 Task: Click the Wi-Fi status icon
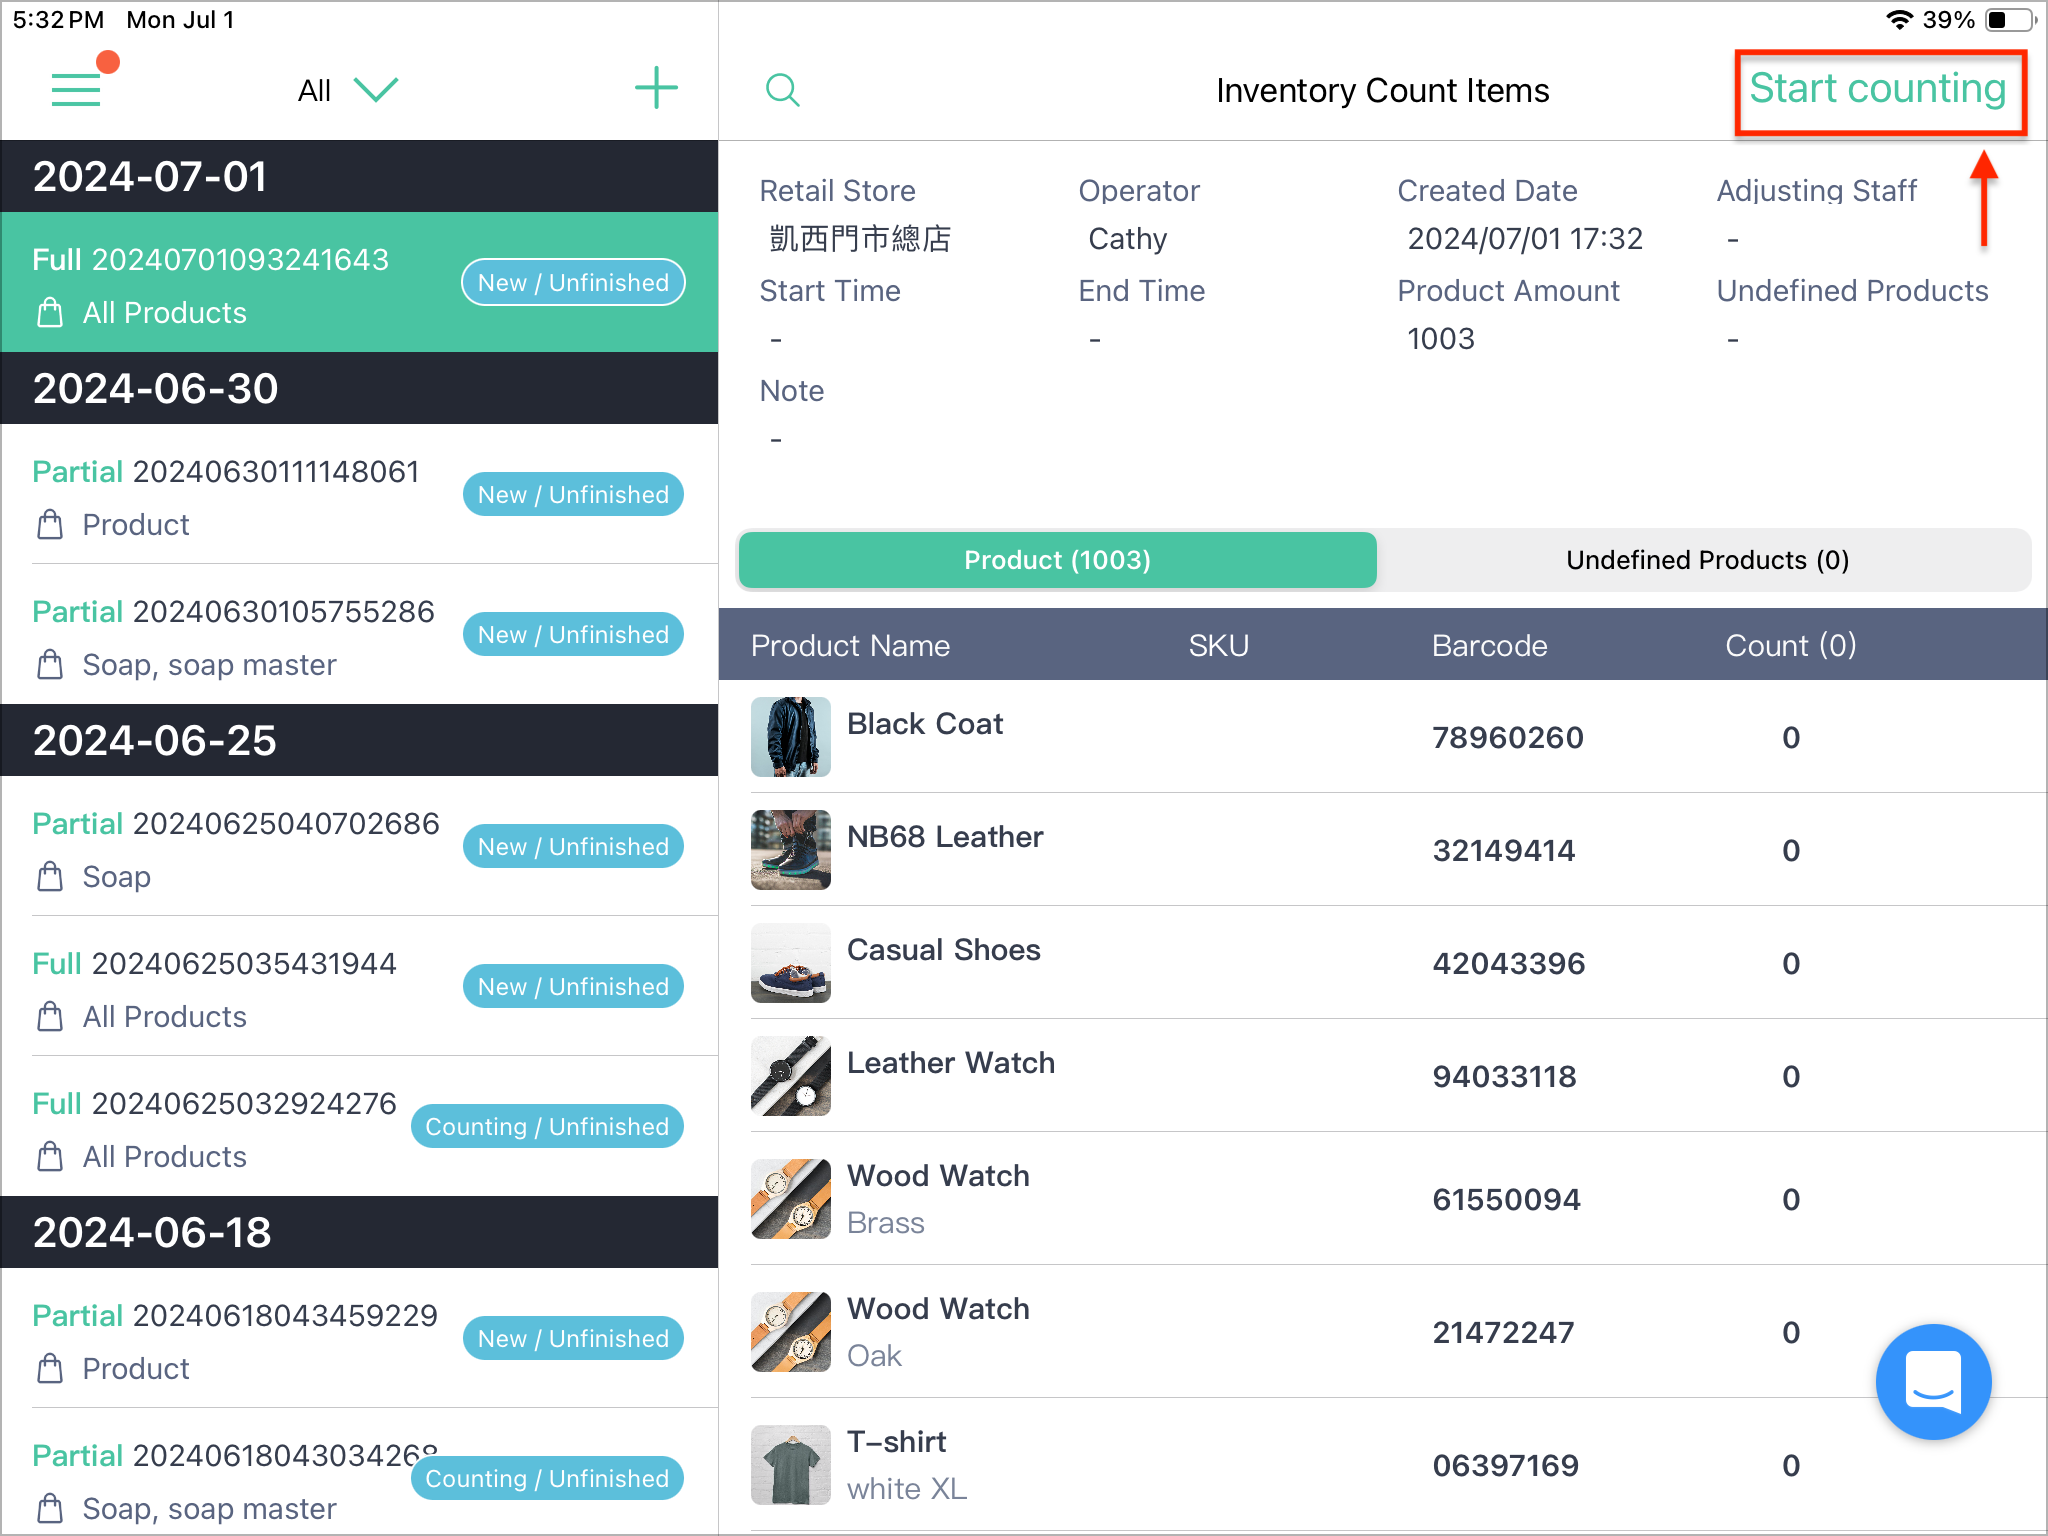1898,20
